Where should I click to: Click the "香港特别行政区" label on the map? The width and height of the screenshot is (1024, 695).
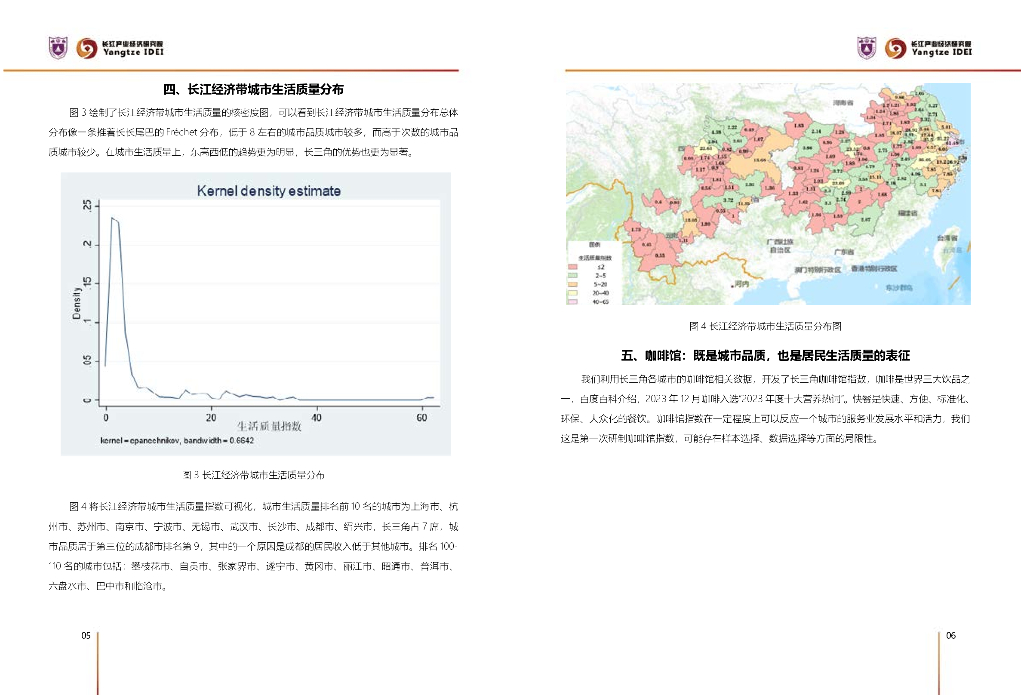point(874,268)
